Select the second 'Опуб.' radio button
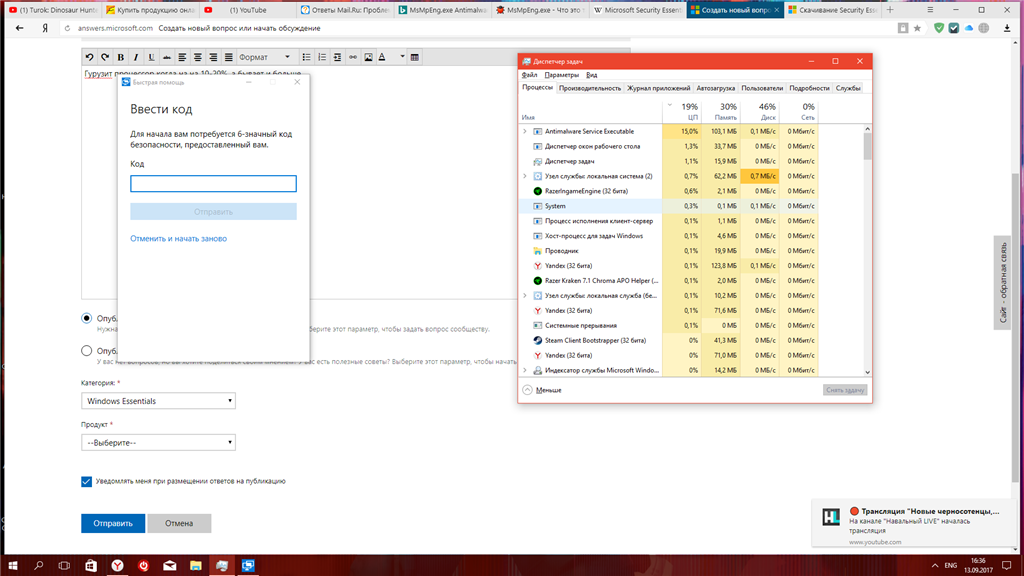 coord(86,351)
